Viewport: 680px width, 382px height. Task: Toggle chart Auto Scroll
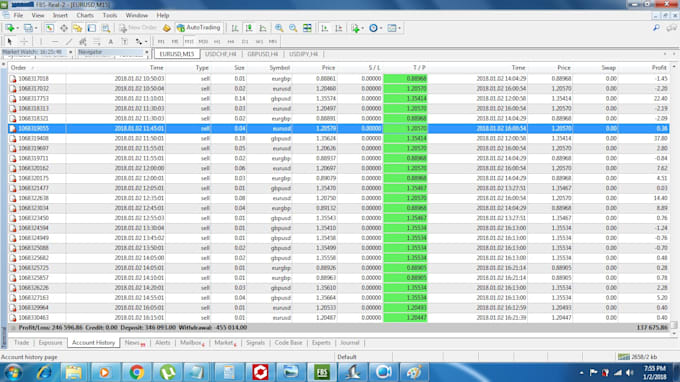[x=324, y=28]
